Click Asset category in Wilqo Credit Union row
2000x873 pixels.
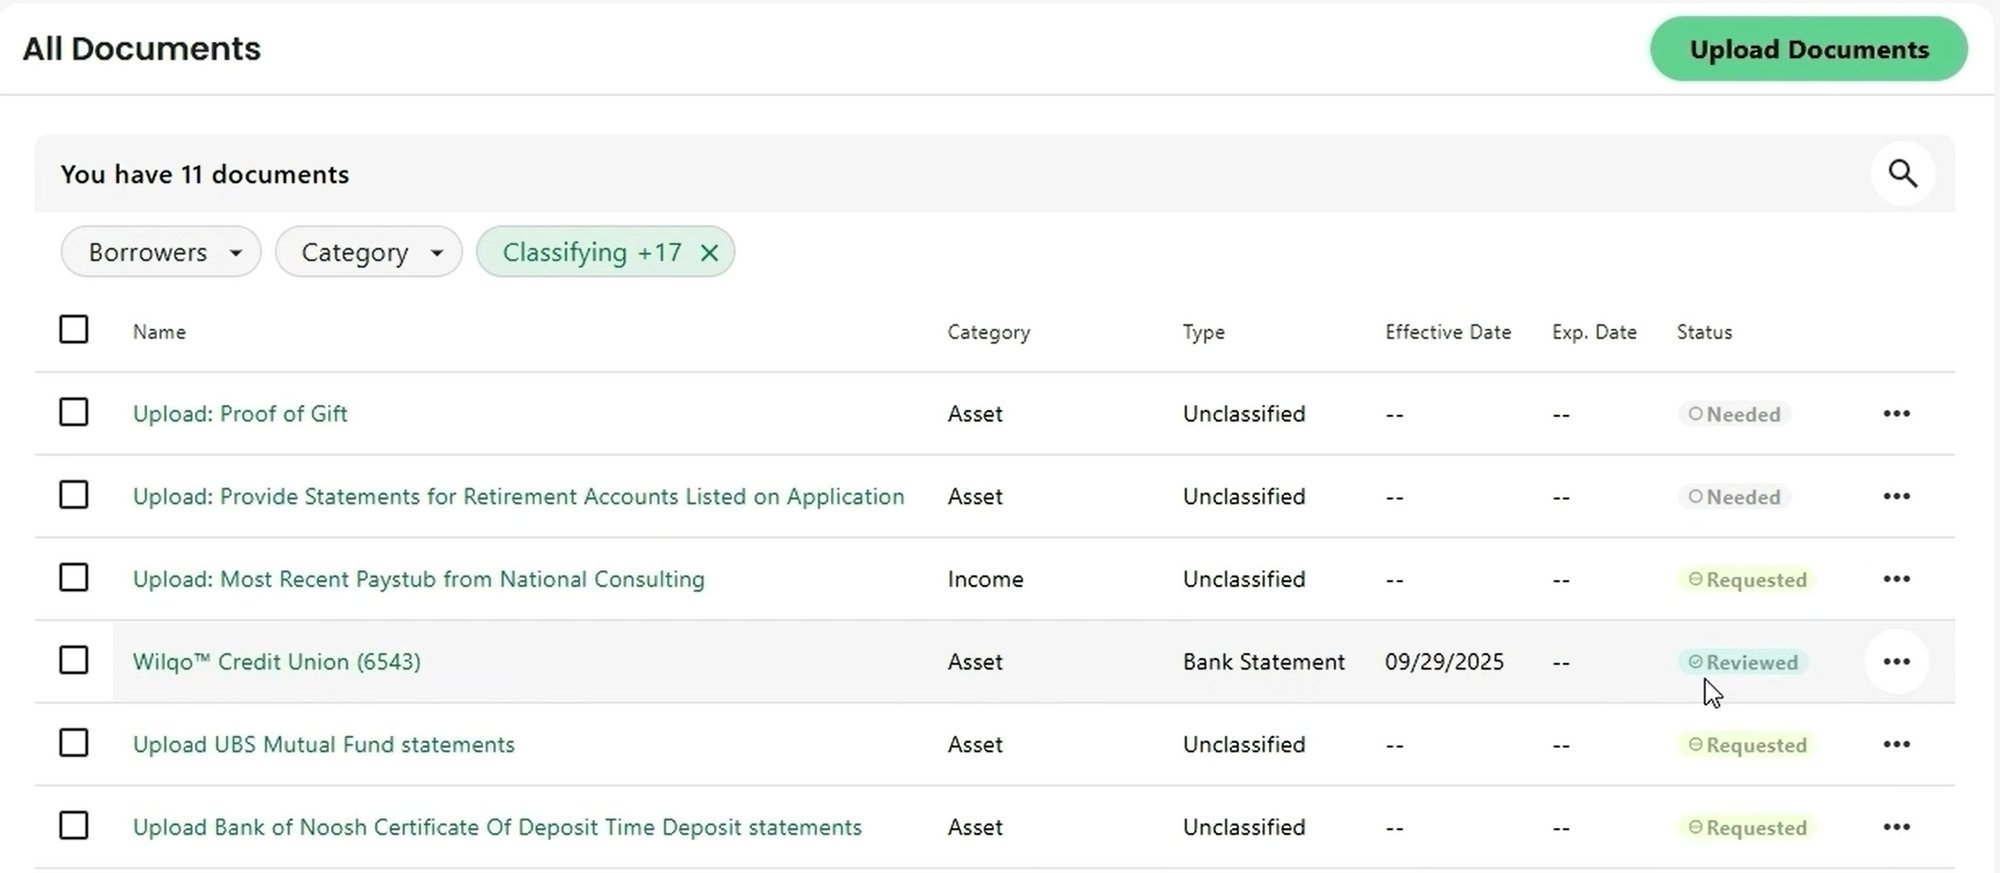[975, 661]
